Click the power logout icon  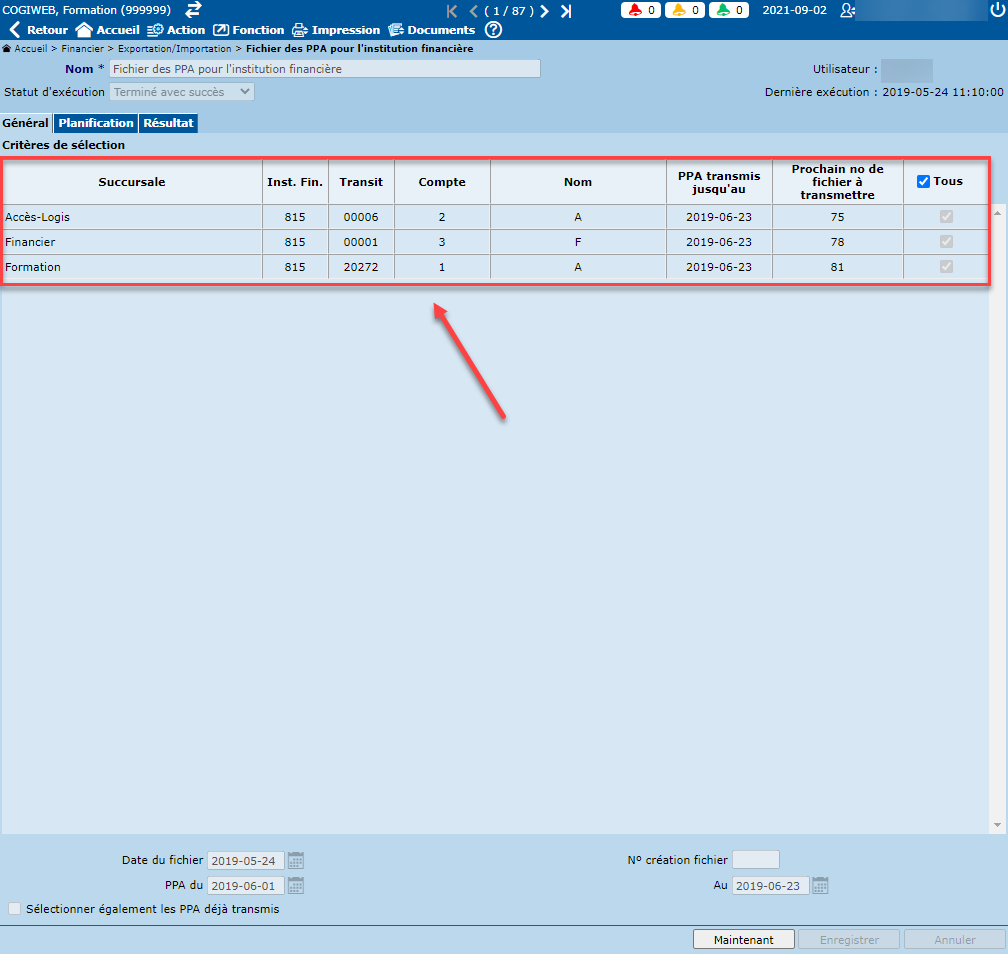[x=996, y=10]
